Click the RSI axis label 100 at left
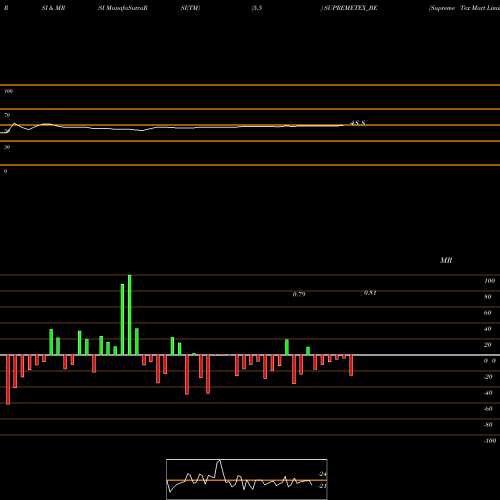Image resolution: width=500 pixels, height=500 pixels. click(8, 91)
